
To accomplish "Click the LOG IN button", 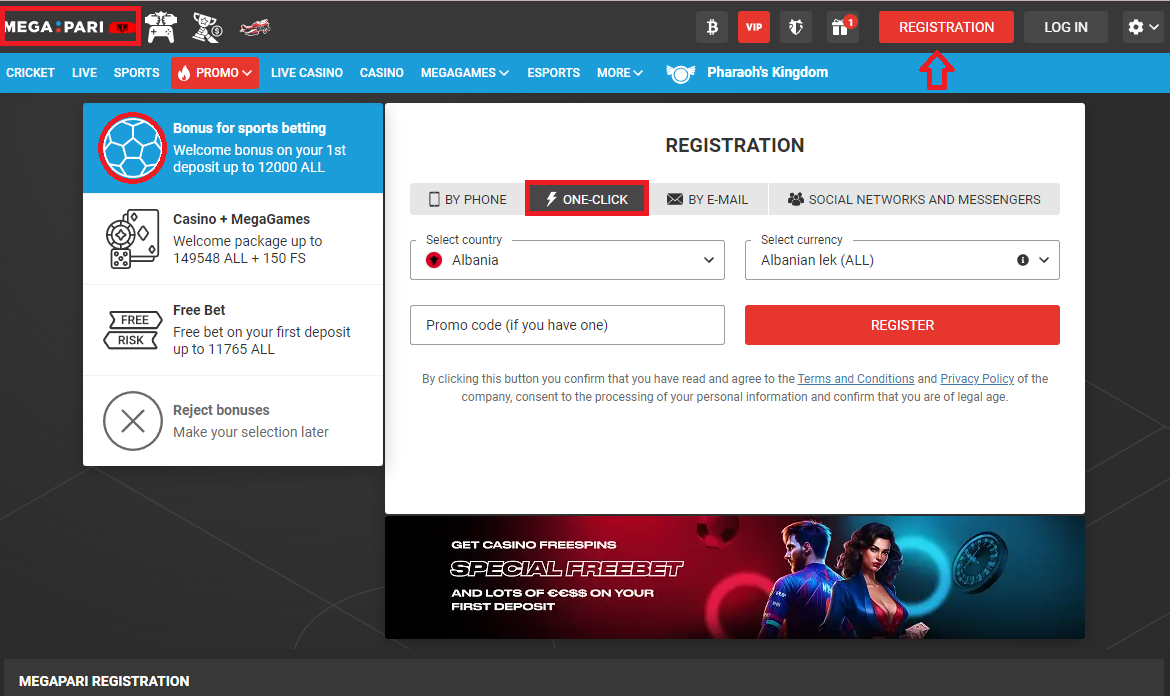I will pos(1066,28).
